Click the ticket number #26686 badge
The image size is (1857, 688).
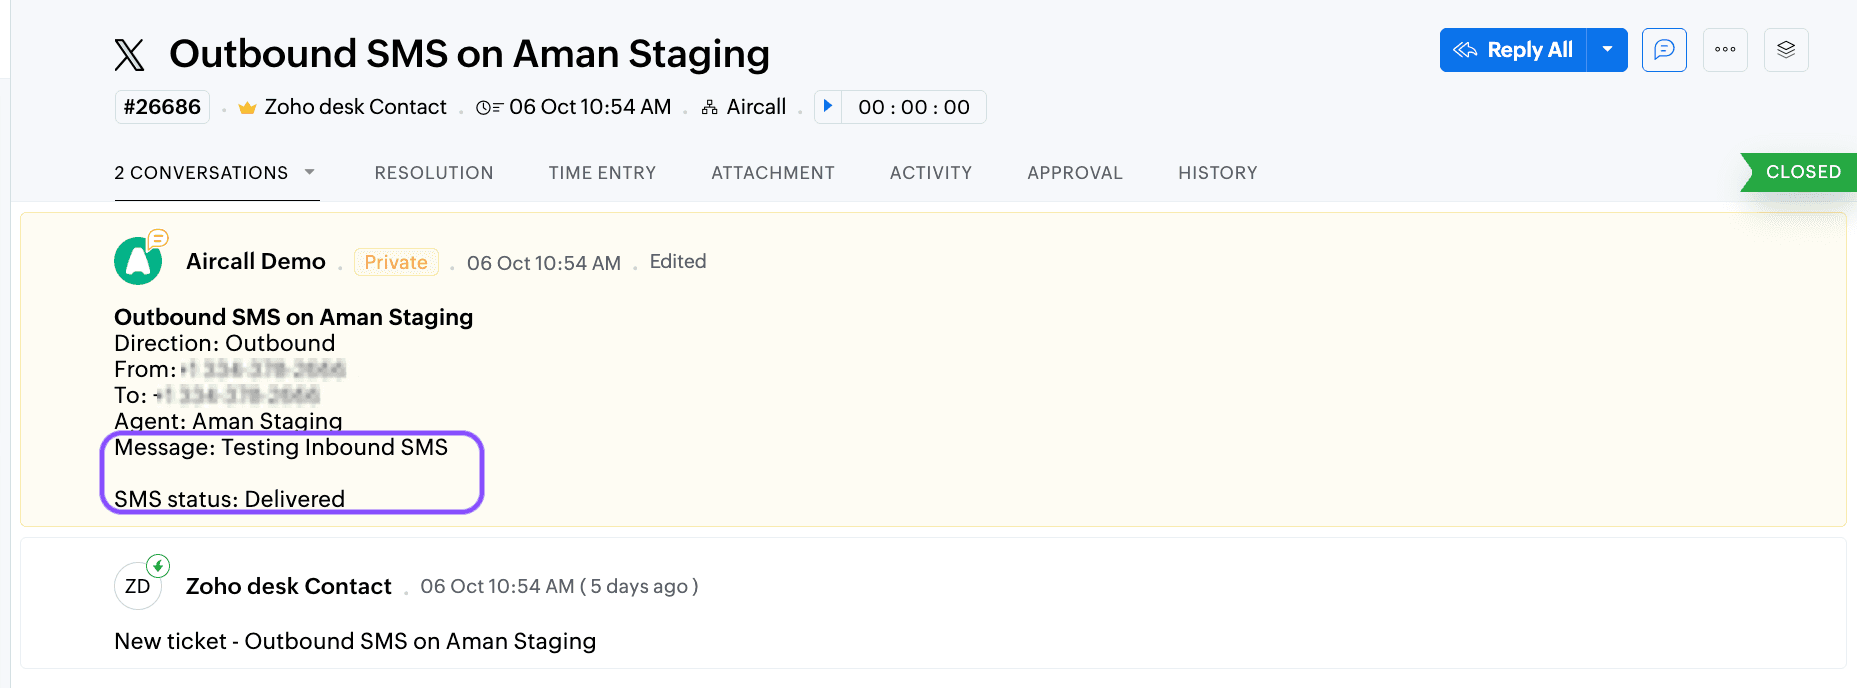pos(162,107)
